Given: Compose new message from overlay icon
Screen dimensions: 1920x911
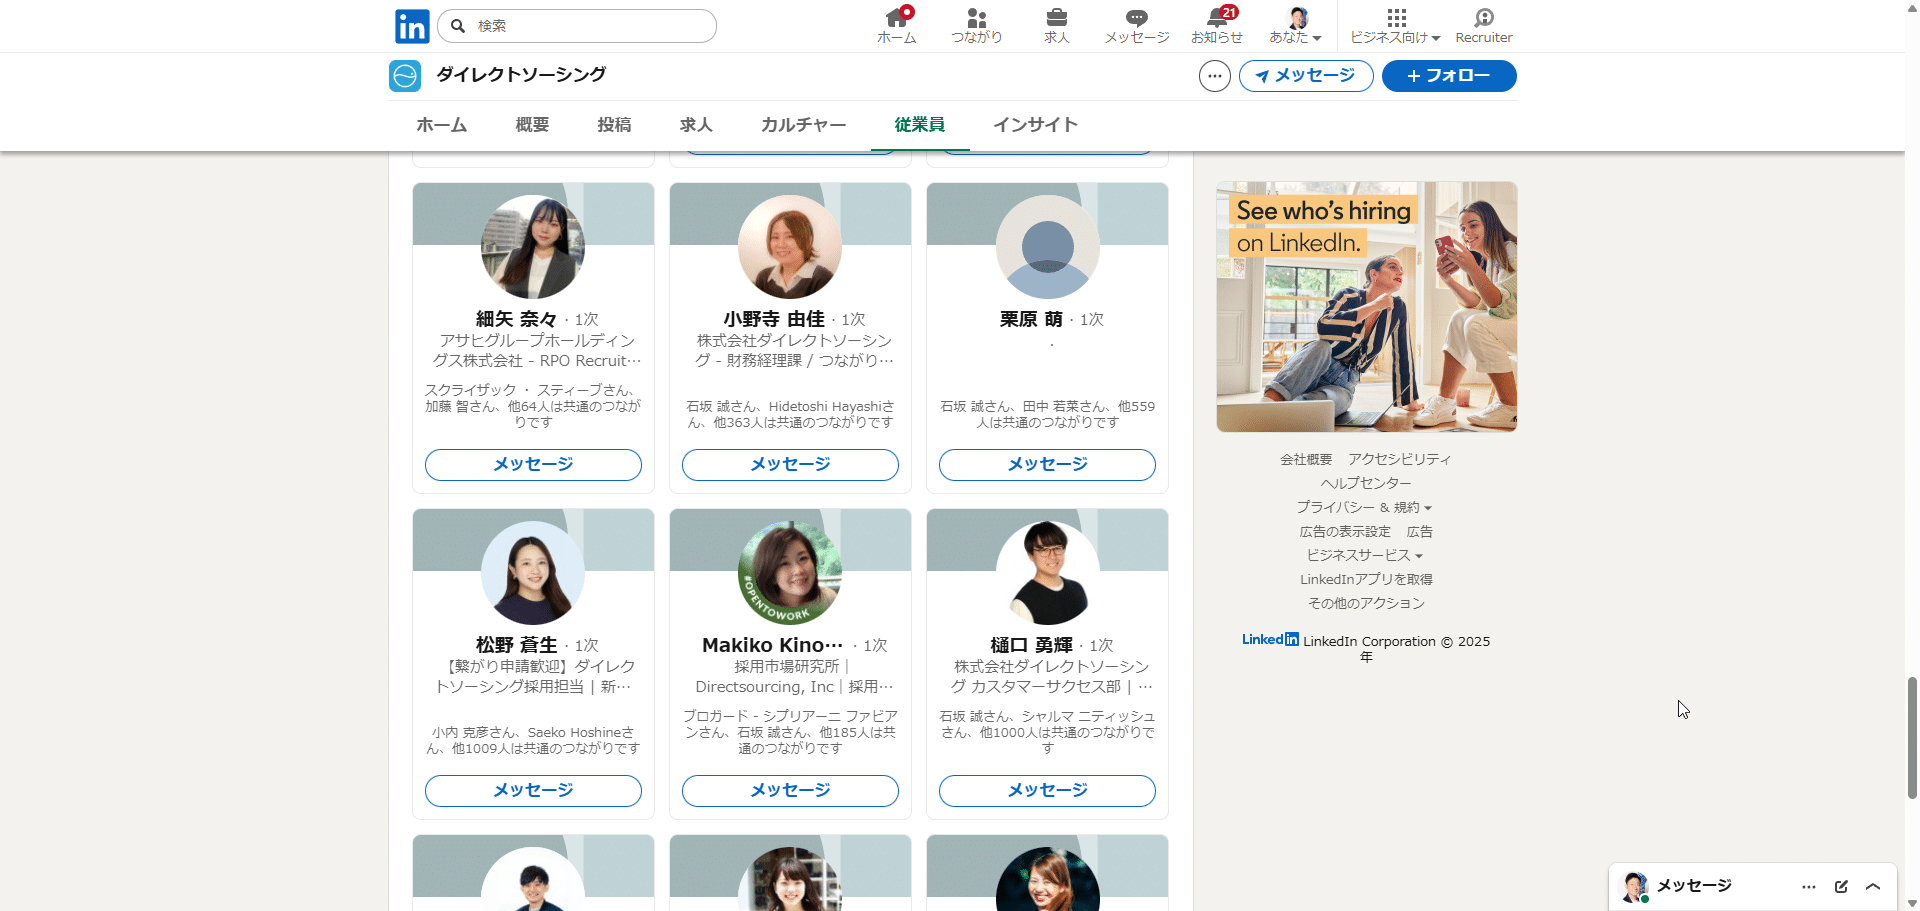Looking at the screenshot, I should pos(1841,887).
